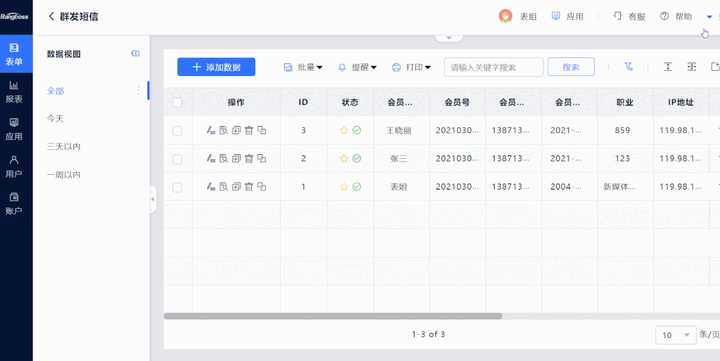
Task: Go back using arrow beside 群发短信
Action: pos(51,17)
